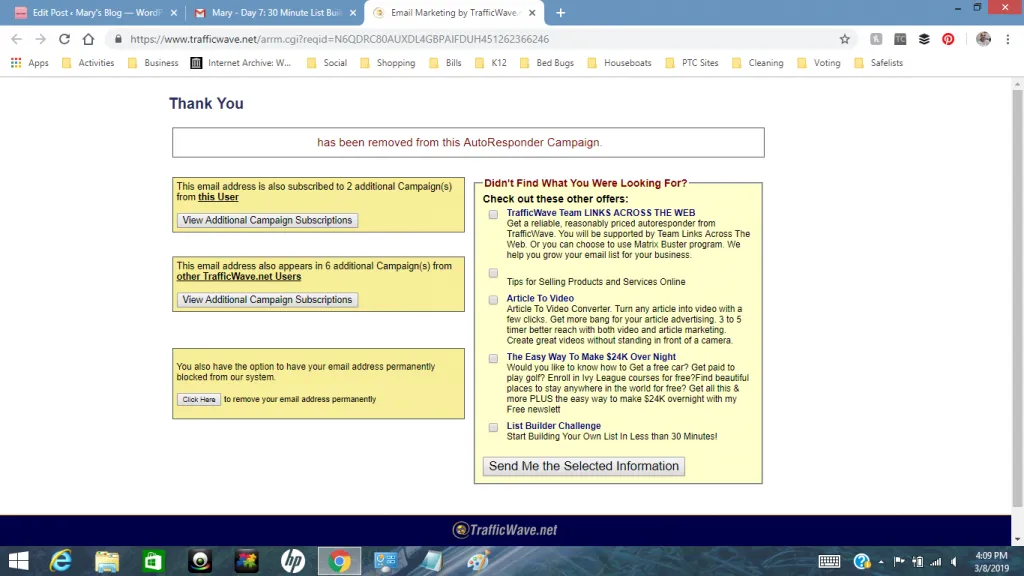Image resolution: width=1024 pixels, height=576 pixels.
Task: Open a new browser tab
Action: [560, 12]
